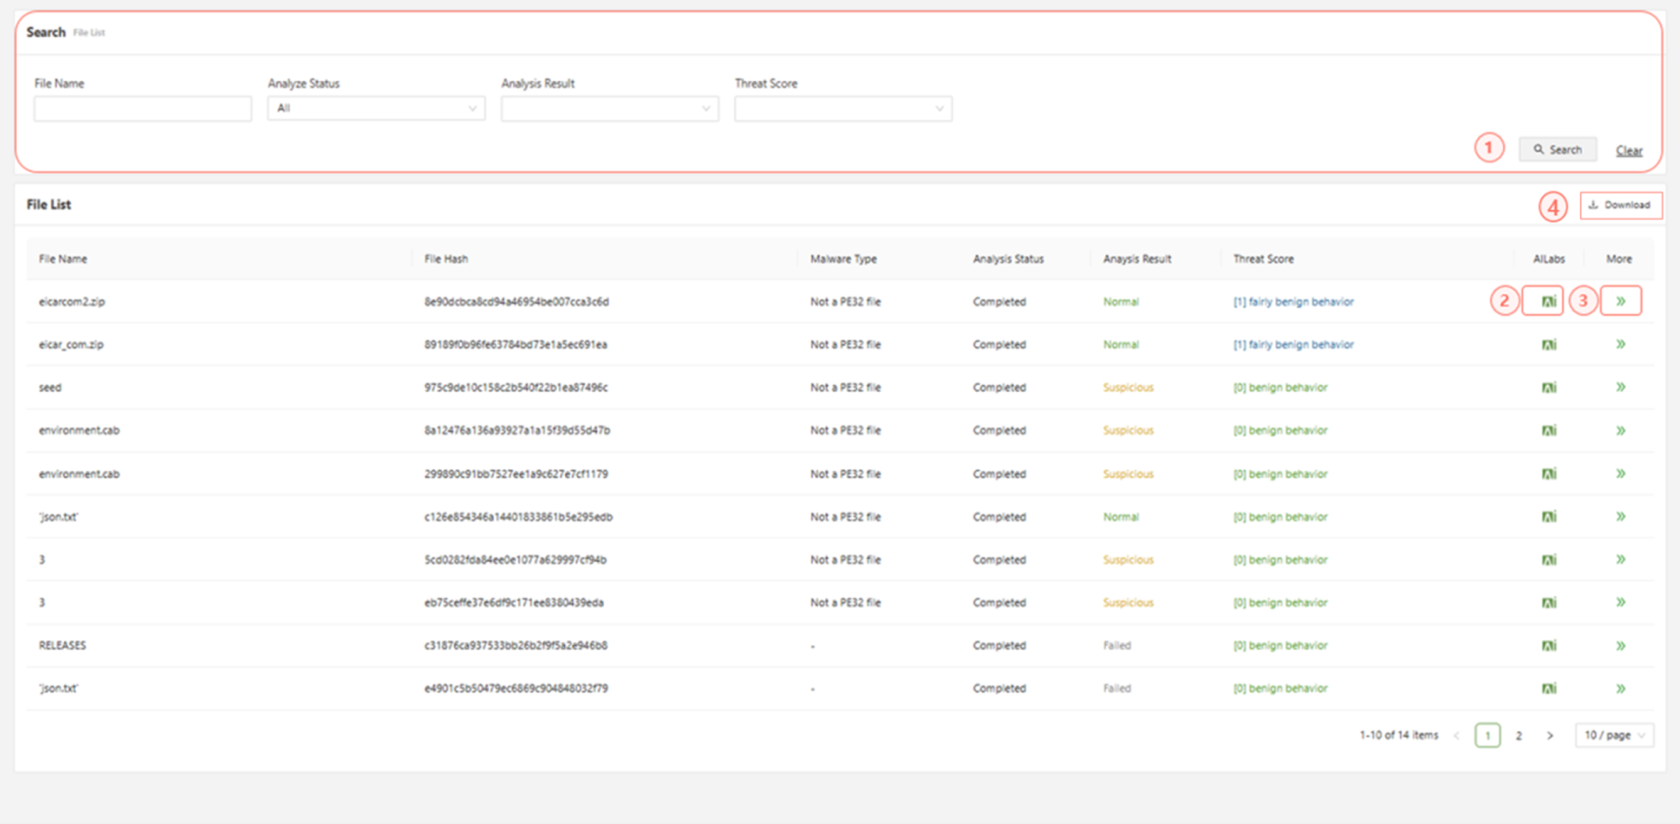
Task: Open AILabs icon for eicarcom2.zip row
Action: click(1548, 301)
